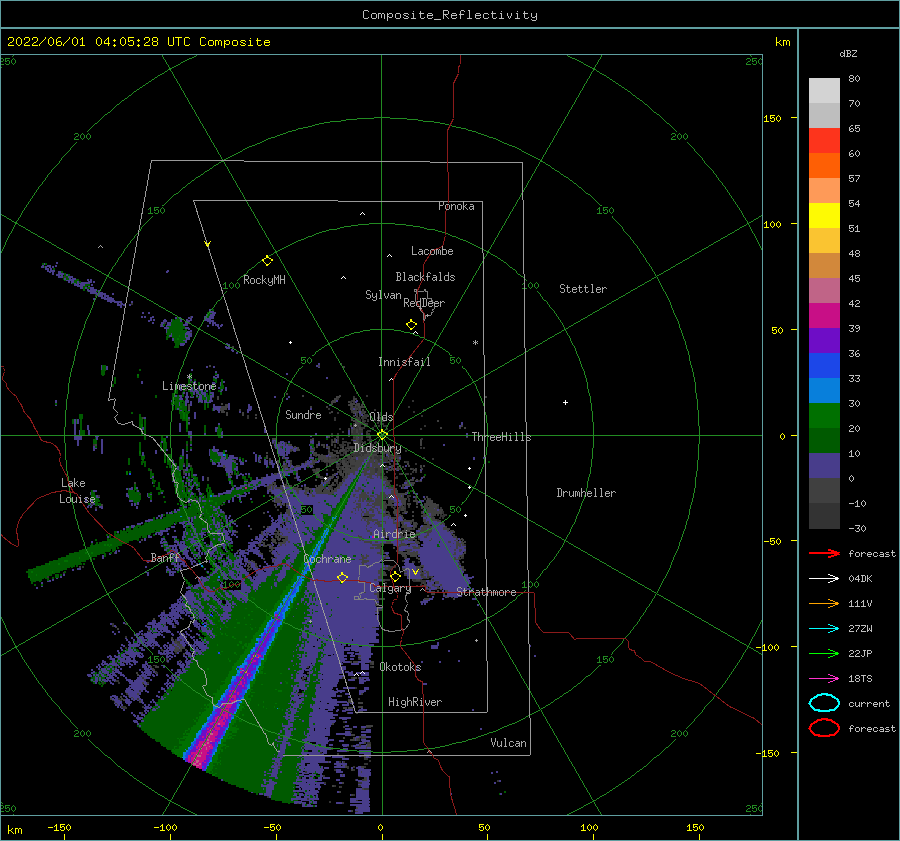This screenshot has width=900, height=841.
Task: Click the 'Composite_Reflectivity' title text
Action: (x=450, y=15)
